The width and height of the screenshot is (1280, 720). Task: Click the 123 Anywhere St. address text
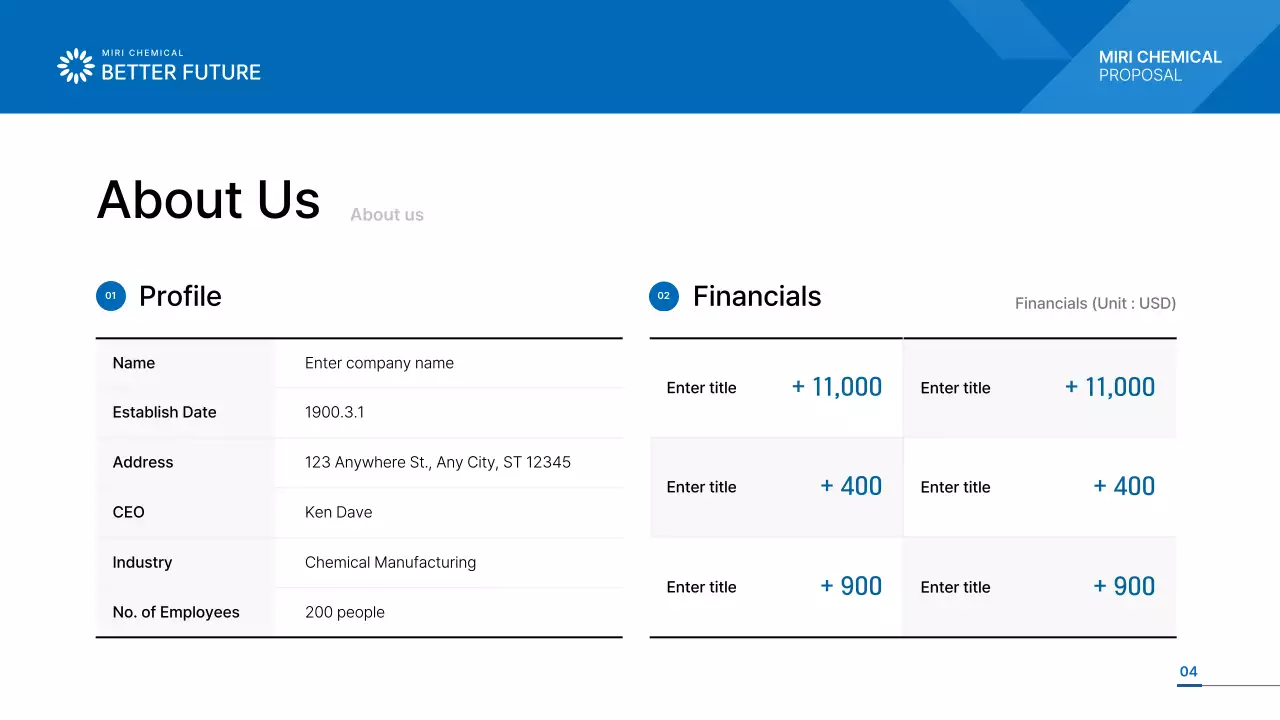coord(438,462)
